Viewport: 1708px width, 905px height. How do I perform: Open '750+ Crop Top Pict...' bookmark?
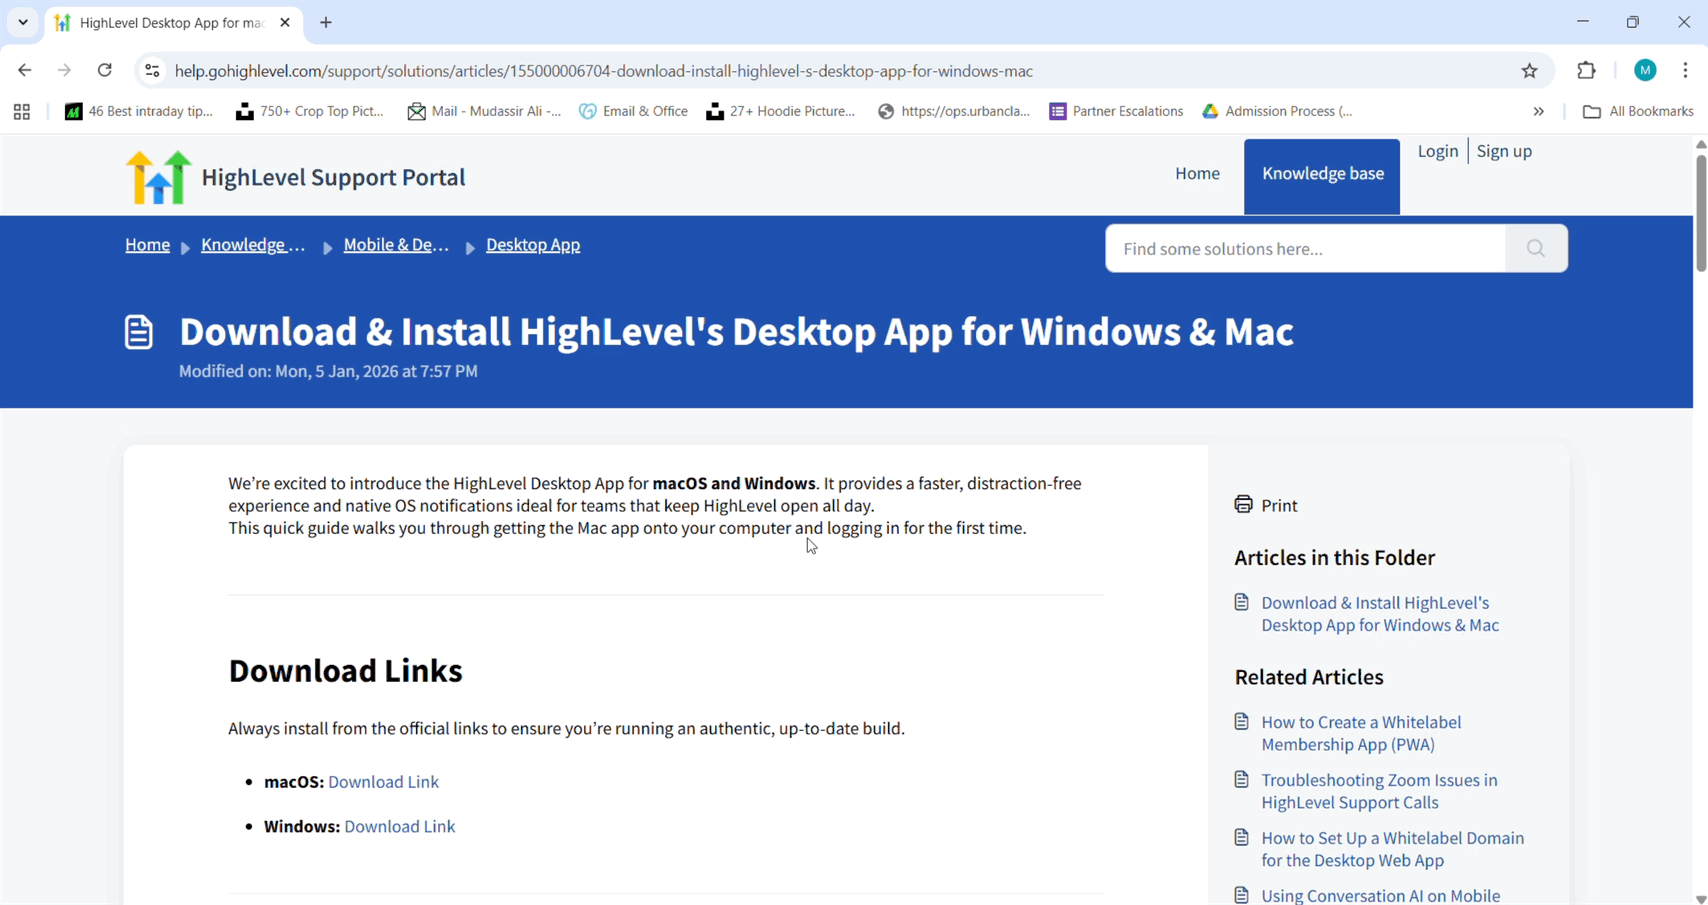pos(310,111)
